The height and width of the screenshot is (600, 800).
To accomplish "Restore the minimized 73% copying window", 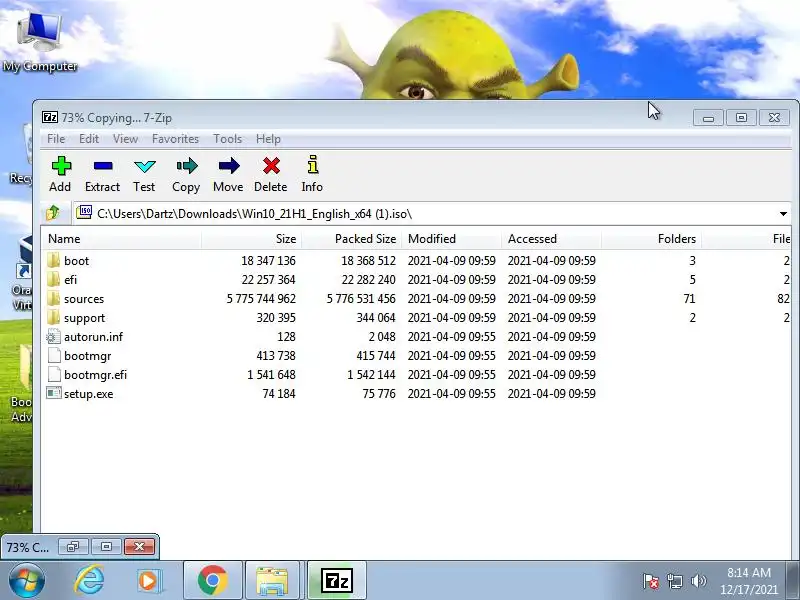I will click(73, 547).
